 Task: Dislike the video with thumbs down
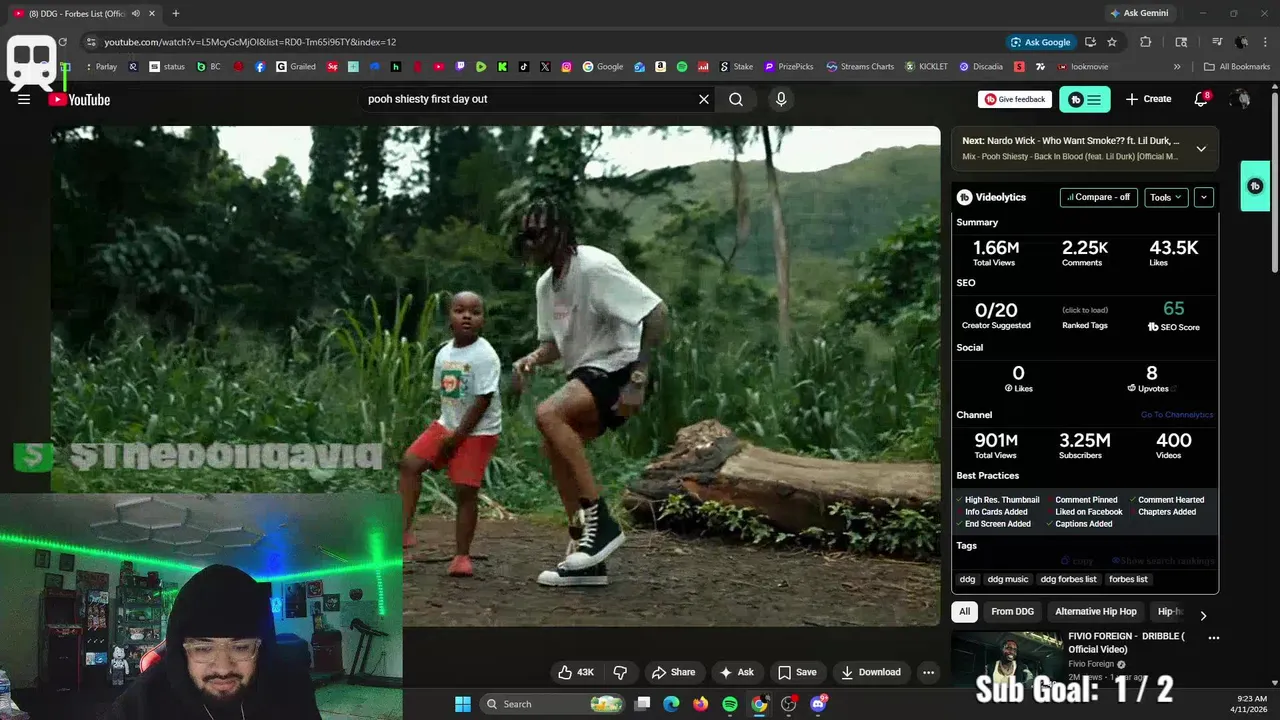tap(620, 672)
